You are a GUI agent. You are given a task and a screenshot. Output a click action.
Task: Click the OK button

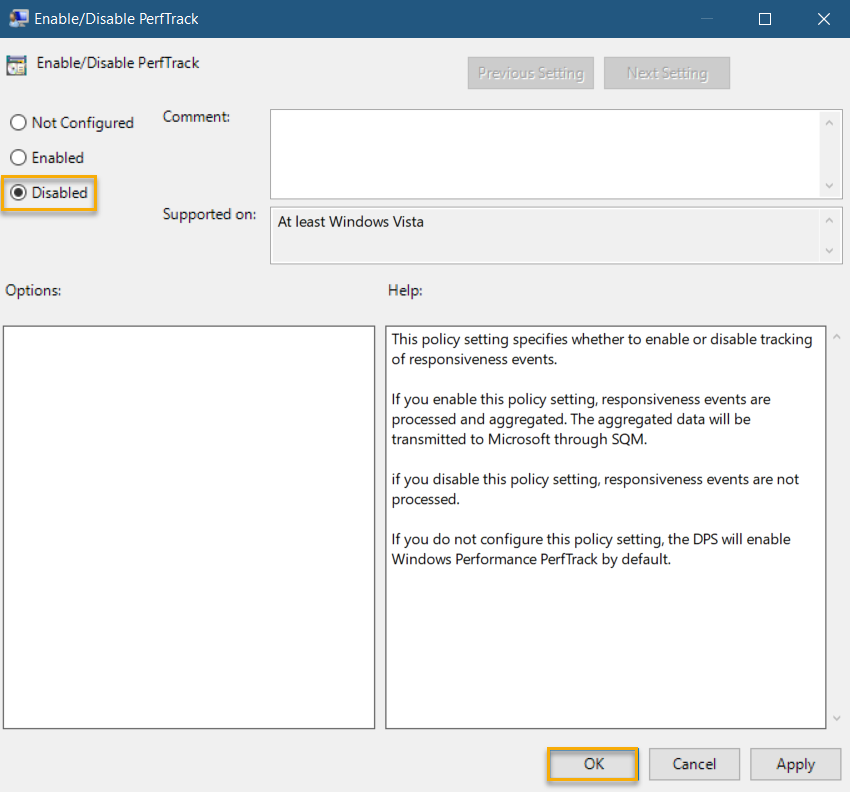593,764
